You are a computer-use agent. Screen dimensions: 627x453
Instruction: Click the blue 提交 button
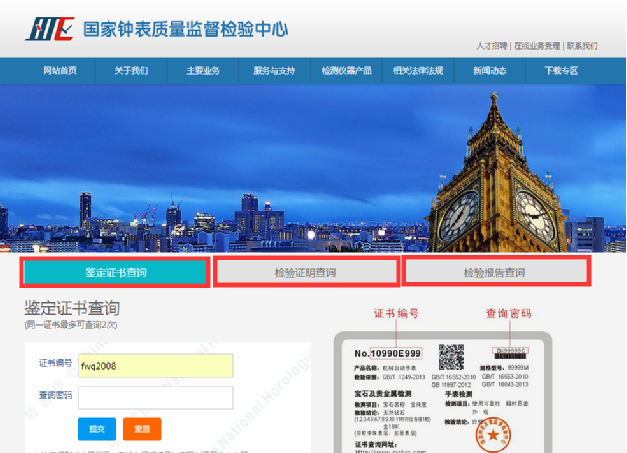pos(97,429)
